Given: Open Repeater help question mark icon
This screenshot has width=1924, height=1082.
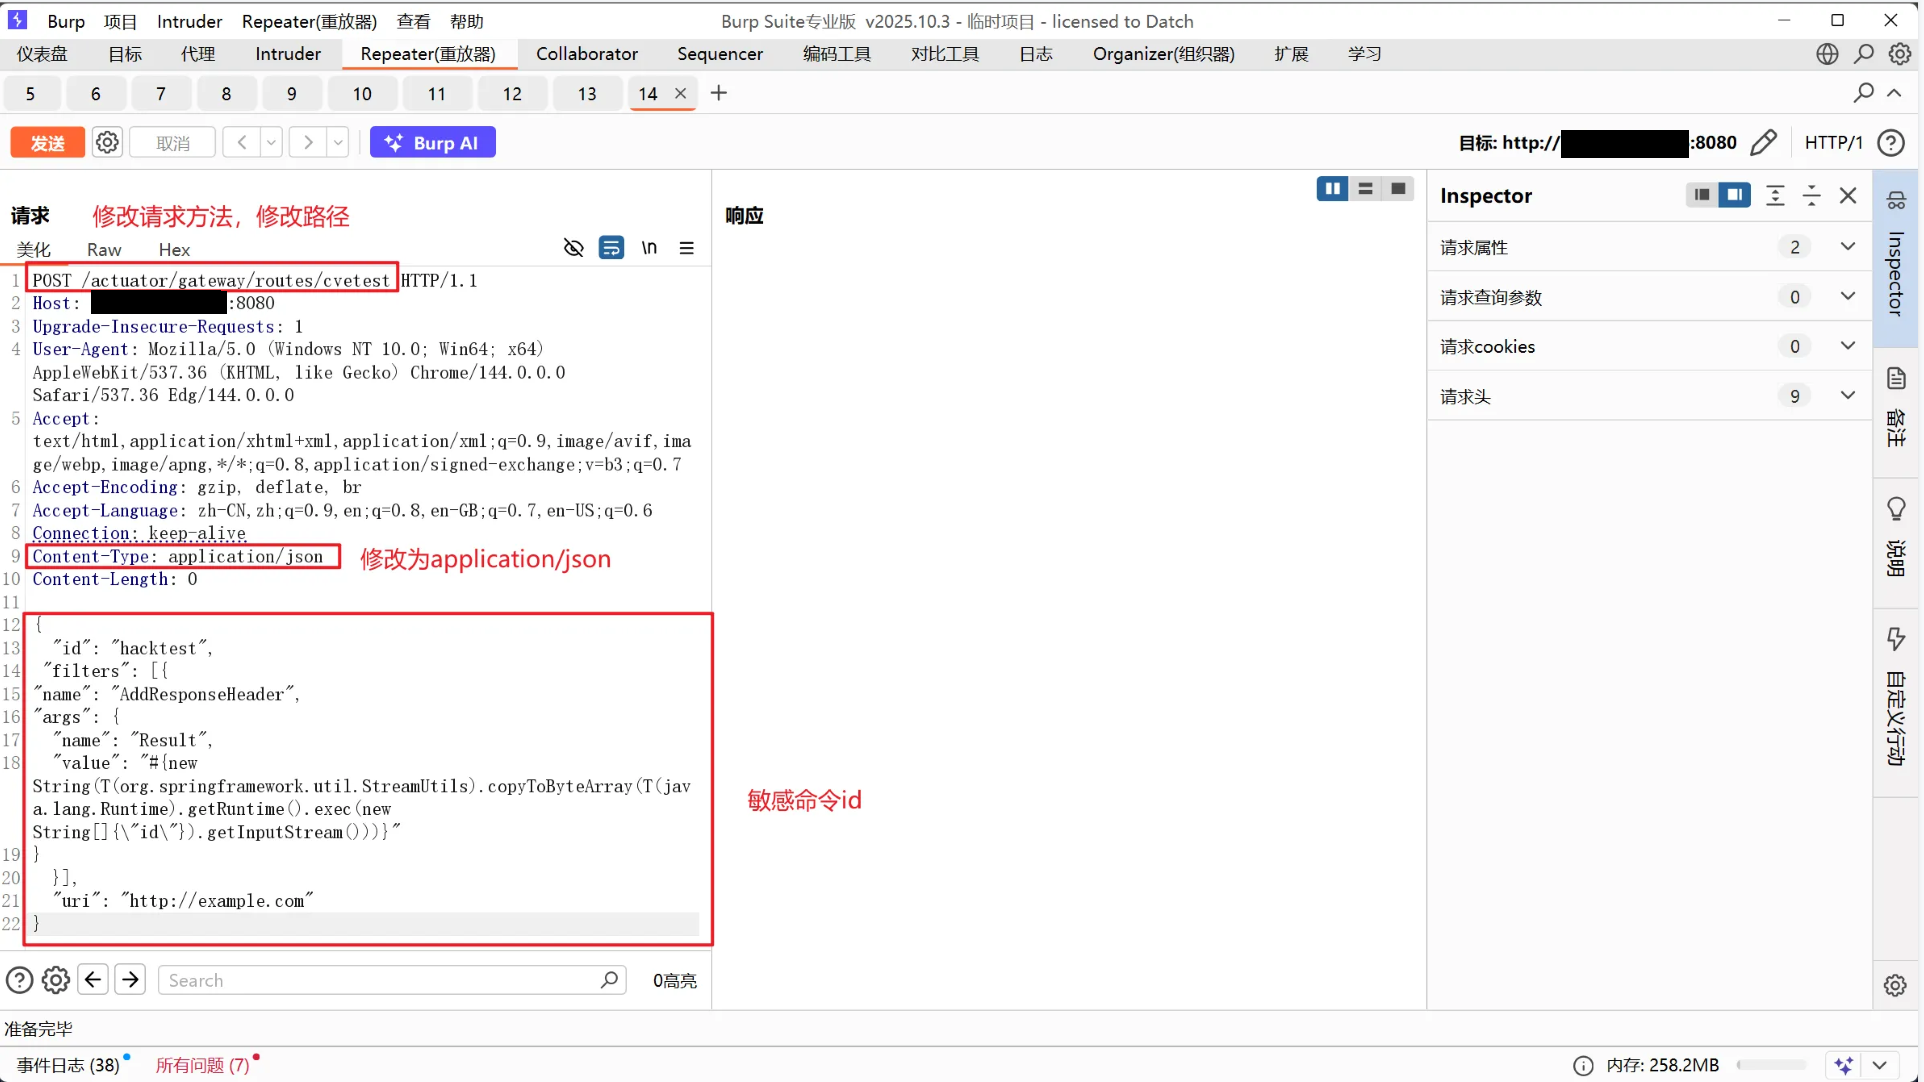Looking at the screenshot, I should [1890, 143].
